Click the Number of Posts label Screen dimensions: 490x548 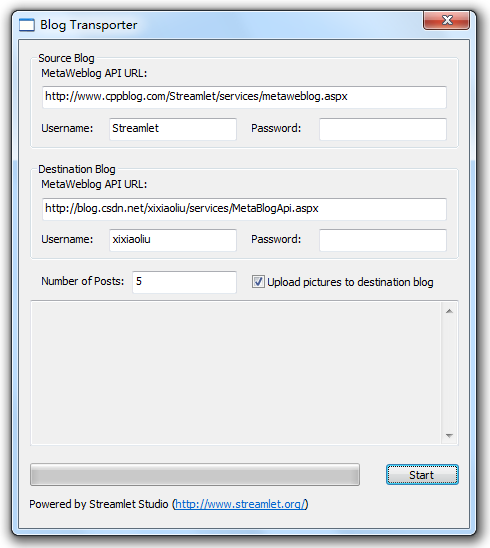pyautogui.click(x=82, y=281)
